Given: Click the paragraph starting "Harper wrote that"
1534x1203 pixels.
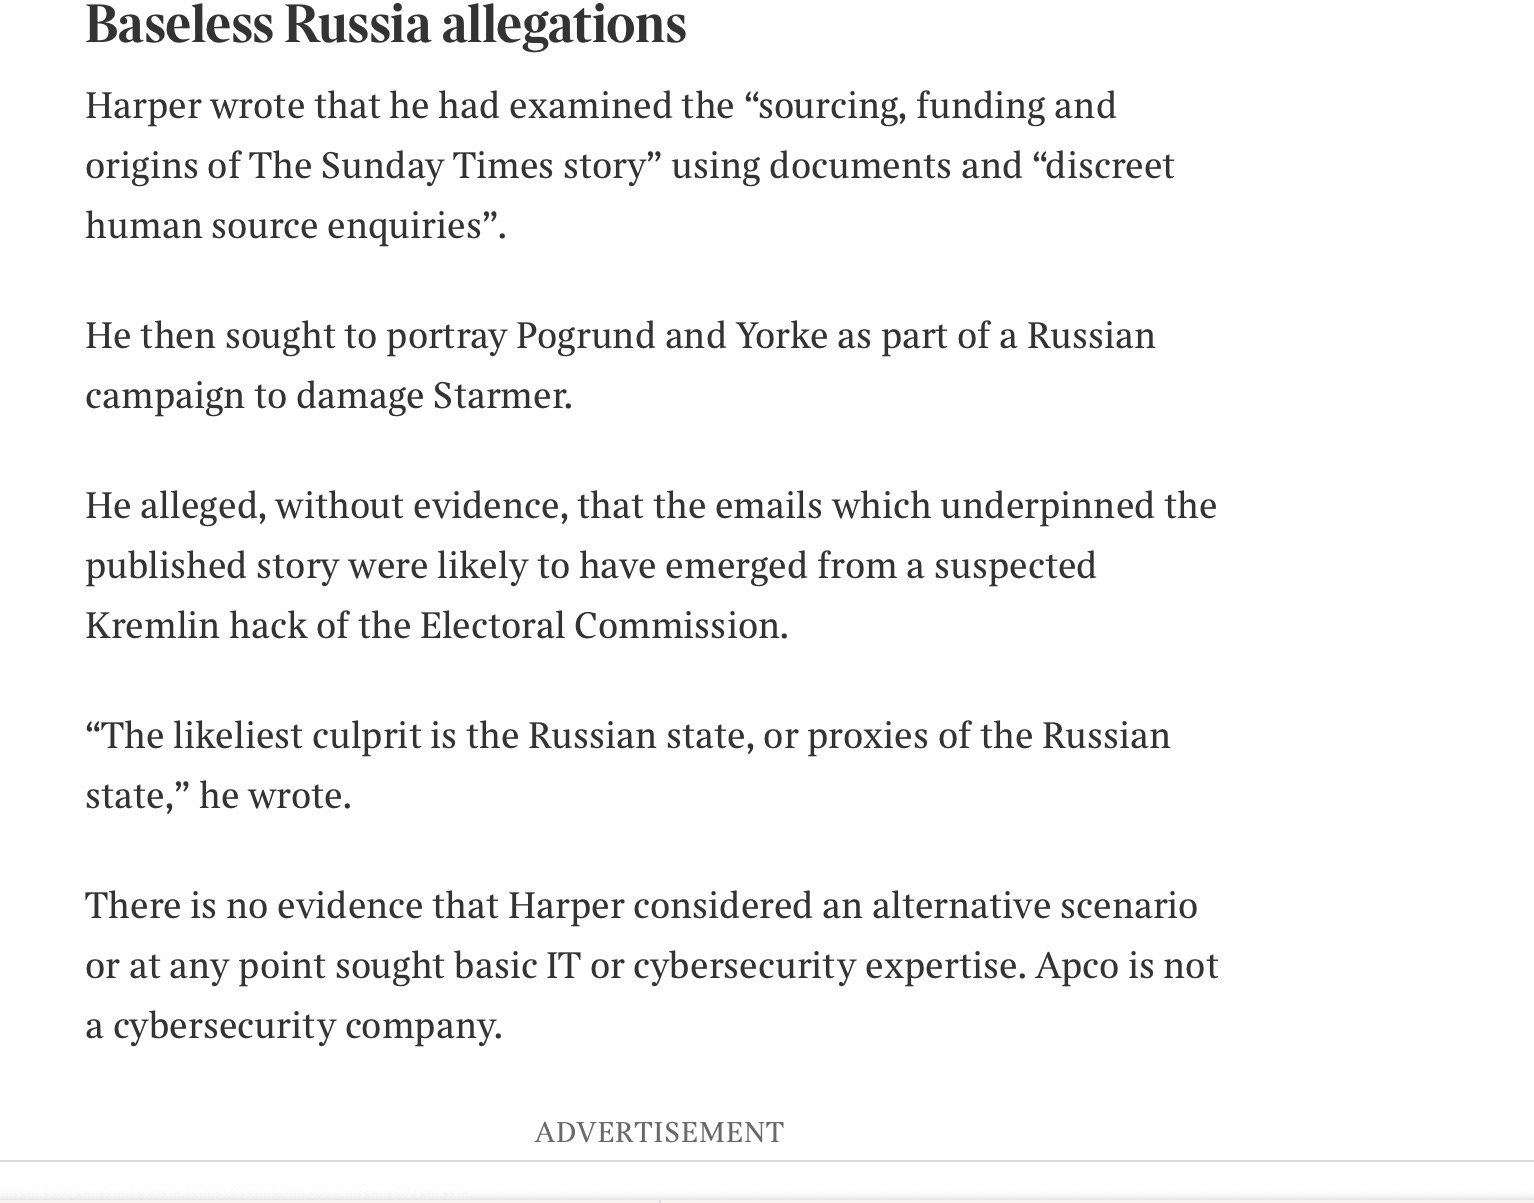Looking at the screenshot, I should pos(629,165).
